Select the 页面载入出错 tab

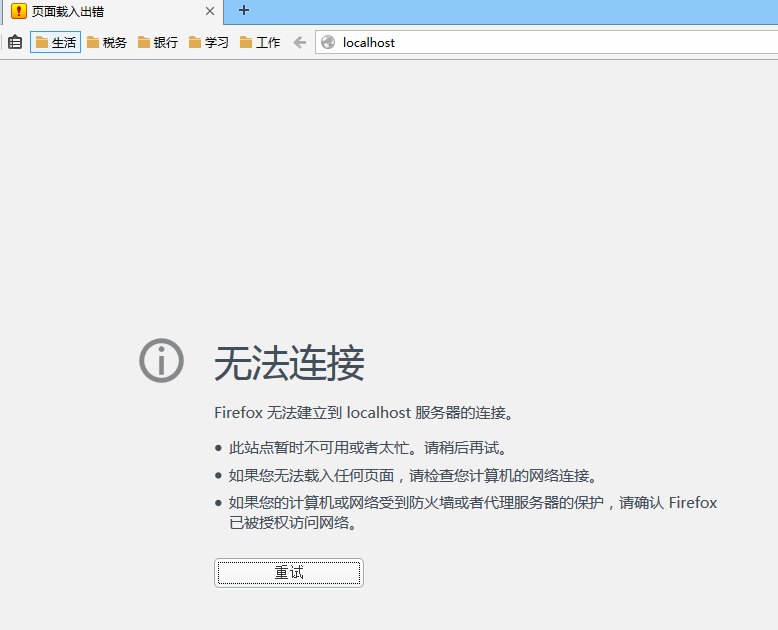100,11
